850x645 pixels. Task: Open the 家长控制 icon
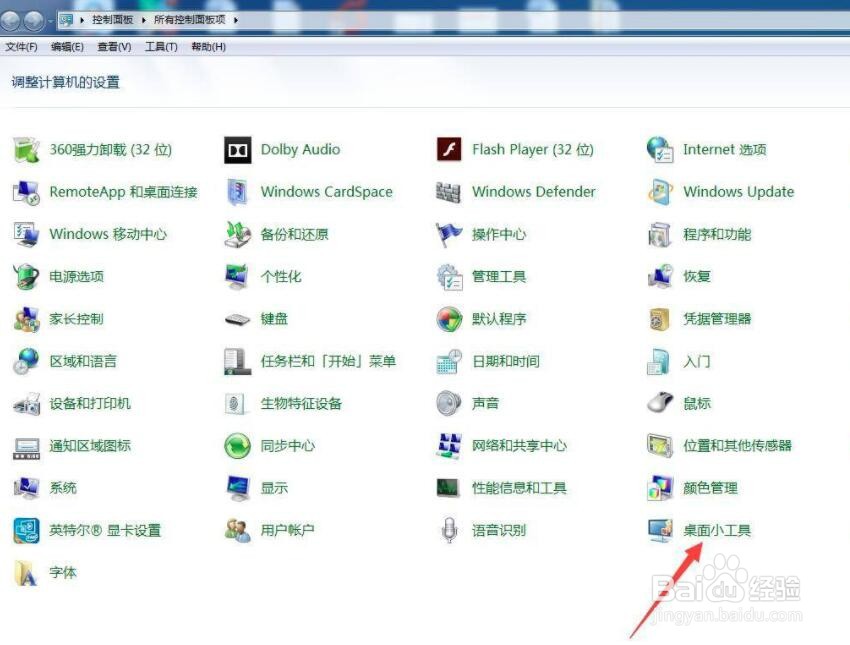(26, 319)
